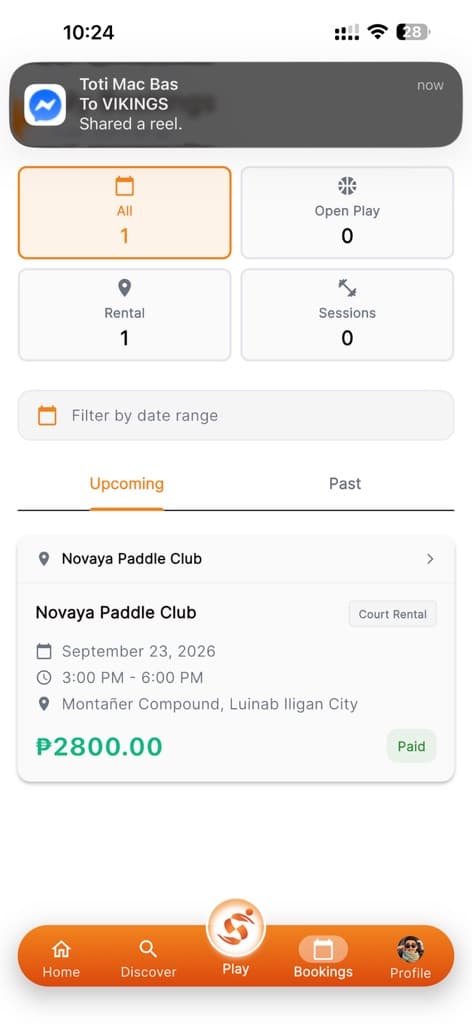Viewport: 472px width, 1024px height.
Task: Open the Filter by date range field
Action: point(236,415)
